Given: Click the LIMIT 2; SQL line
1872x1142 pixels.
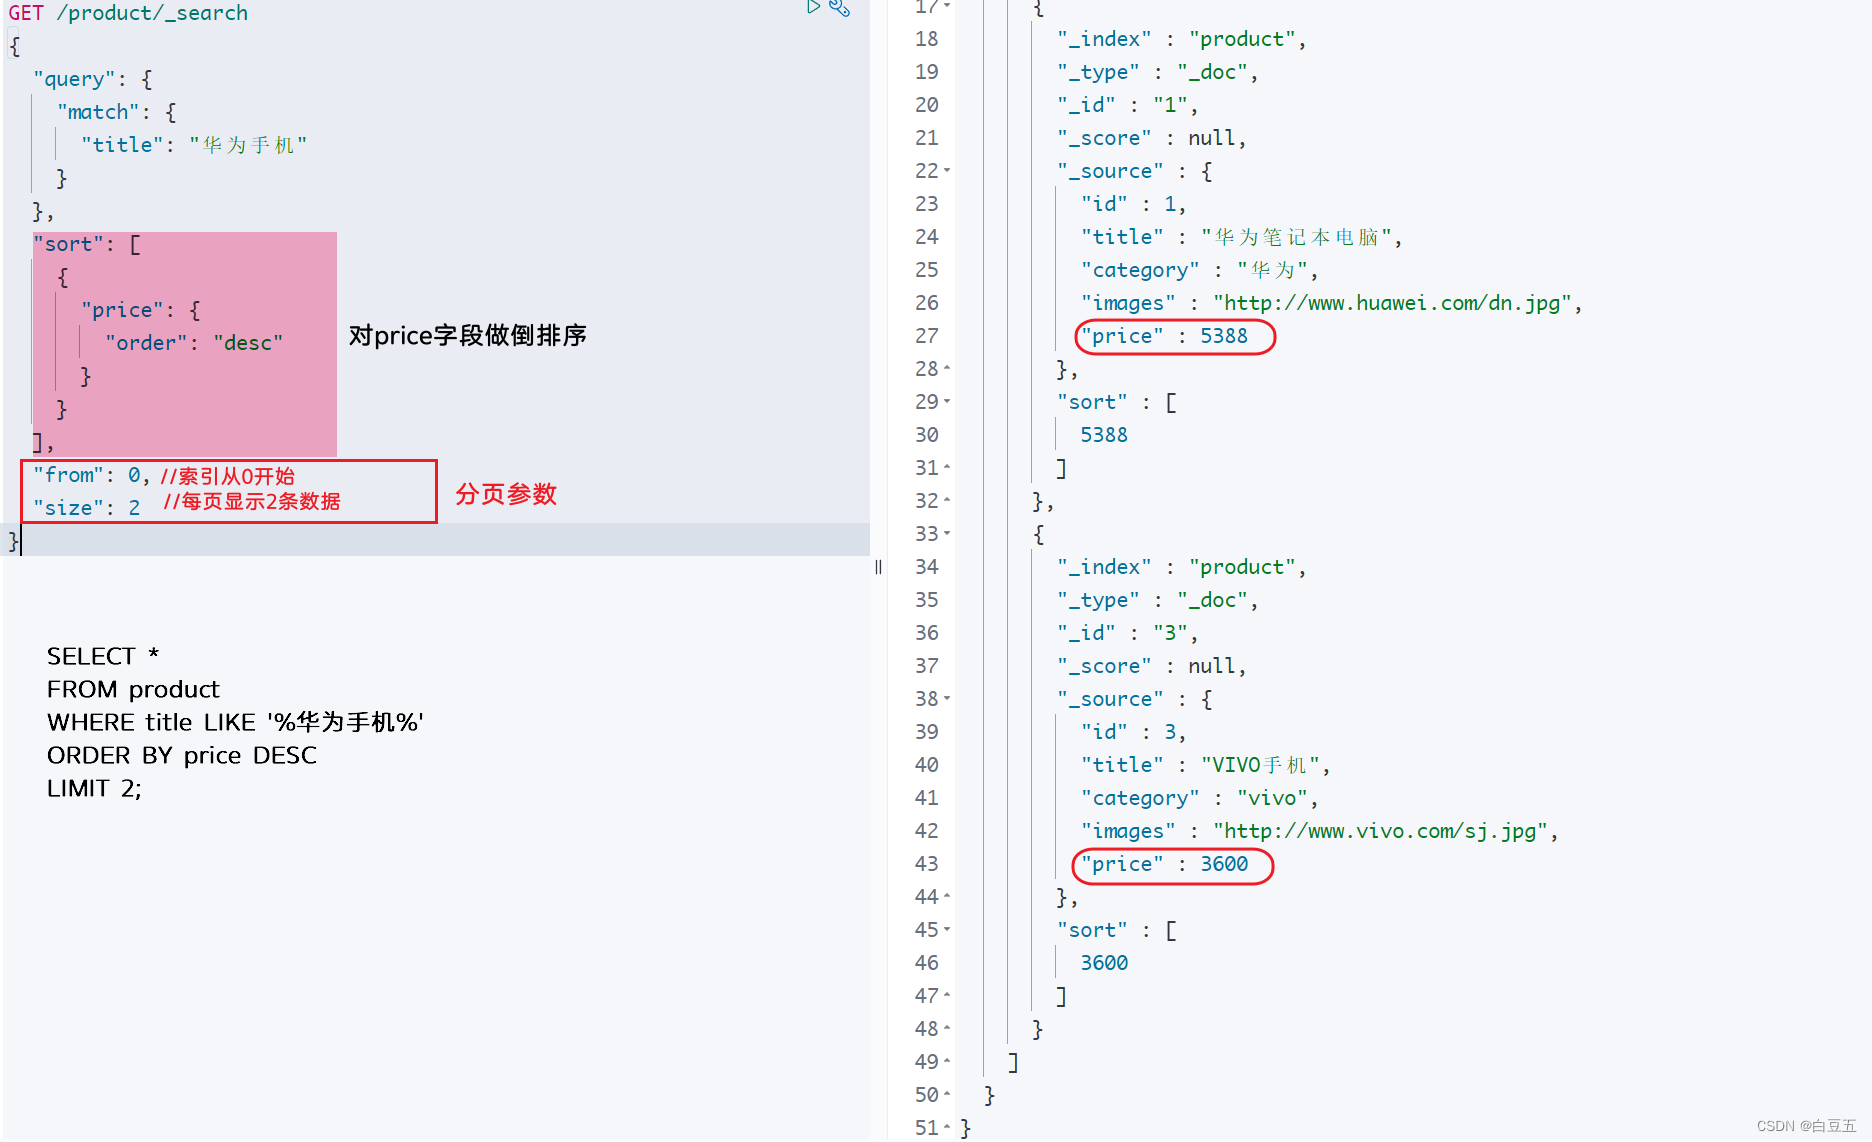Looking at the screenshot, I should pos(94,788).
